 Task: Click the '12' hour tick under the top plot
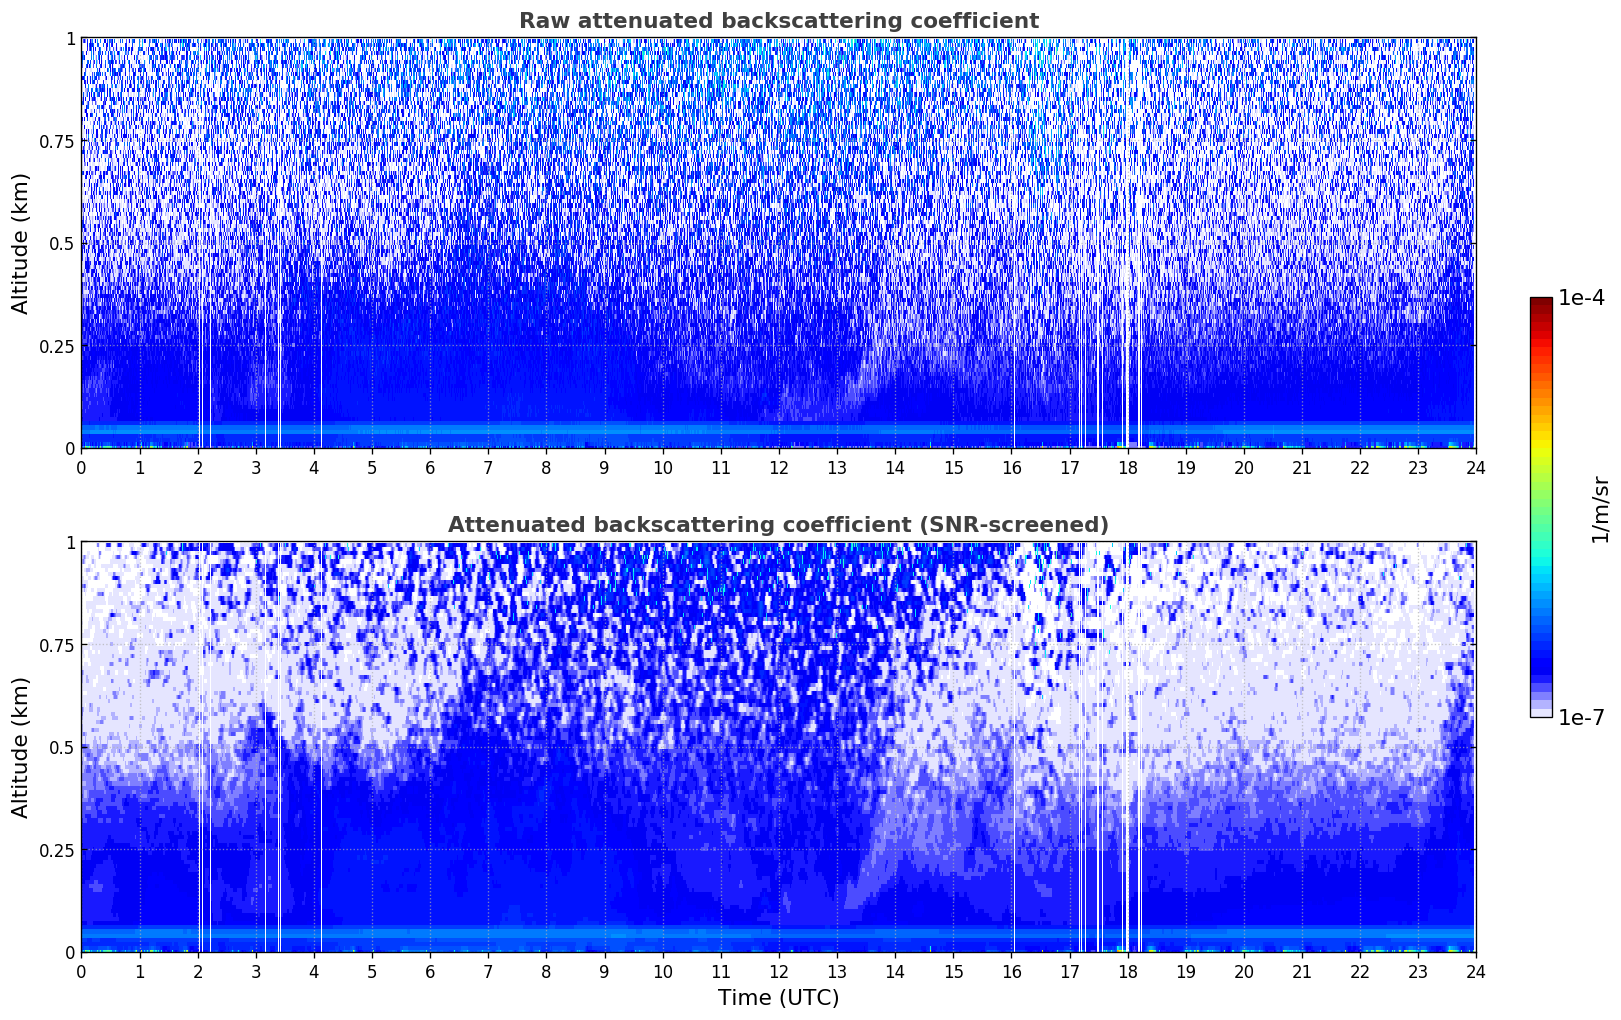click(778, 467)
